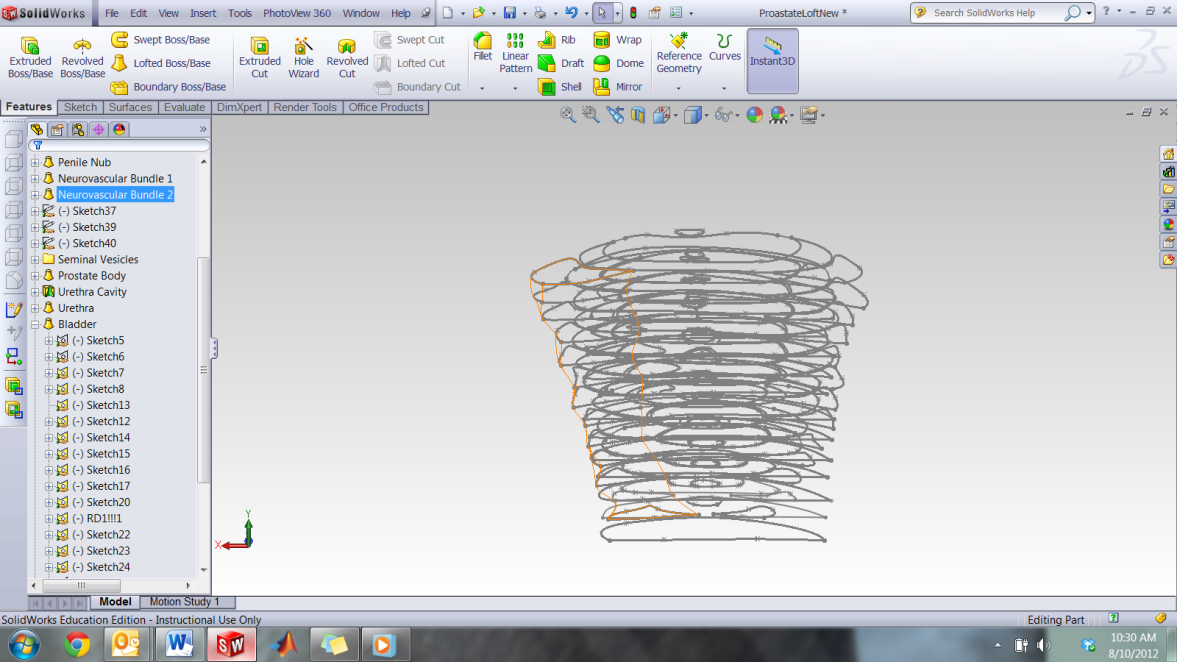The image size is (1177, 662).
Task: Open the Hole Wizard
Action: (303, 57)
